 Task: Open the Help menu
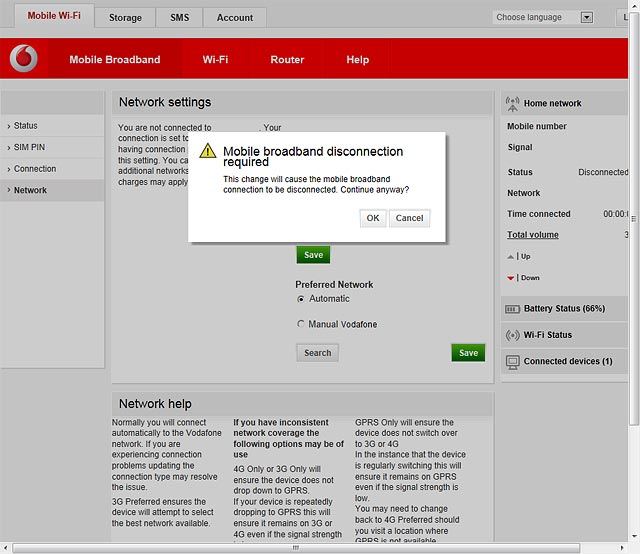click(x=358, y=60)
